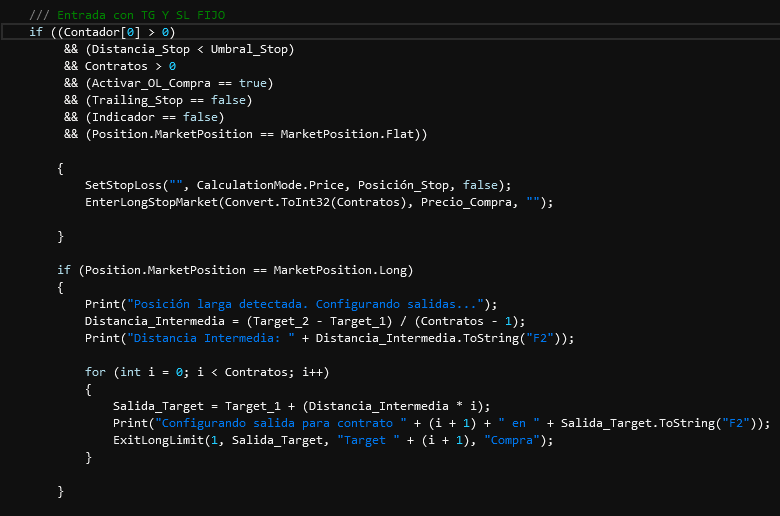This screenshot has height=516, width=780.
Task: Click the 'Distancia_Stop' variable in the condition
Action: (x=141, y=49)
